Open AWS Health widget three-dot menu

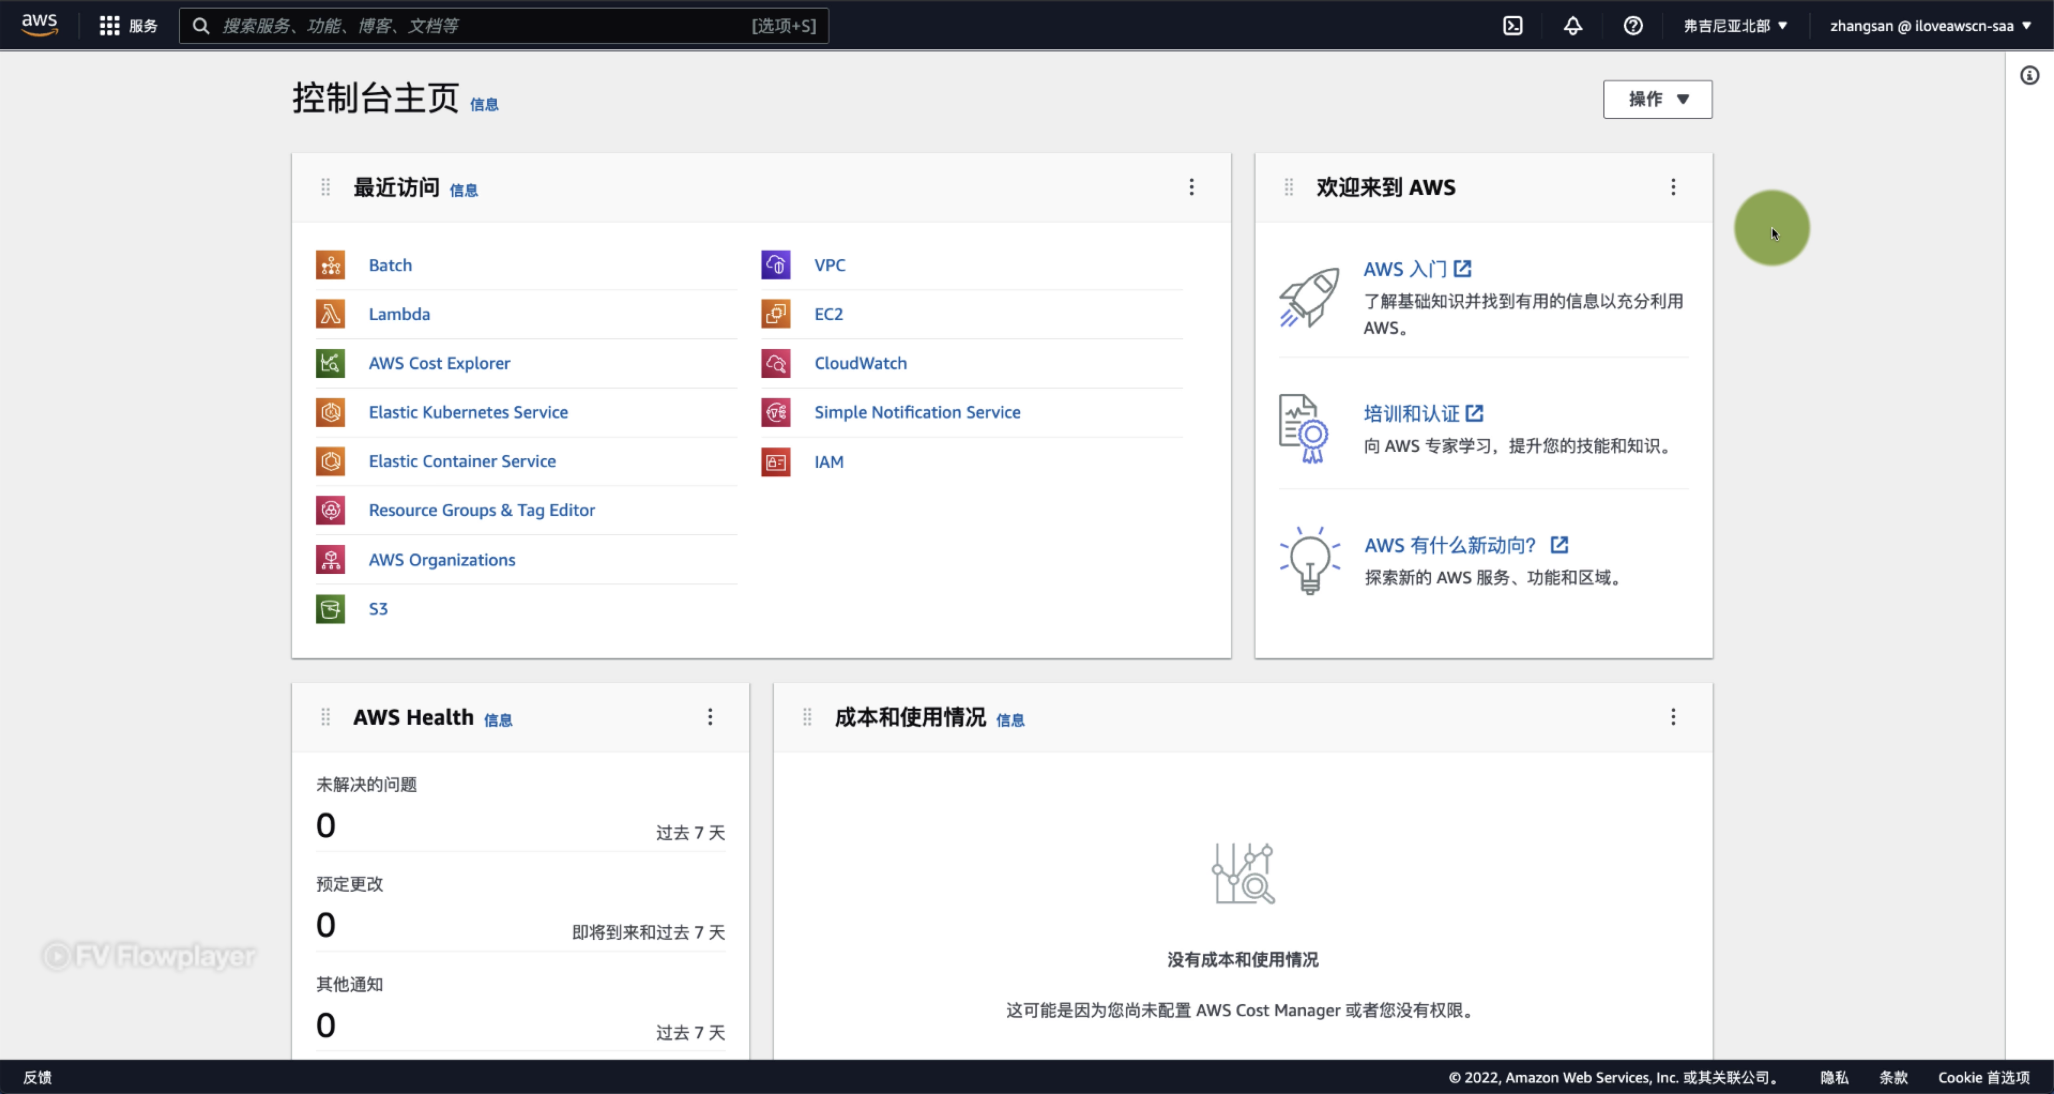[x=710, y=718]
